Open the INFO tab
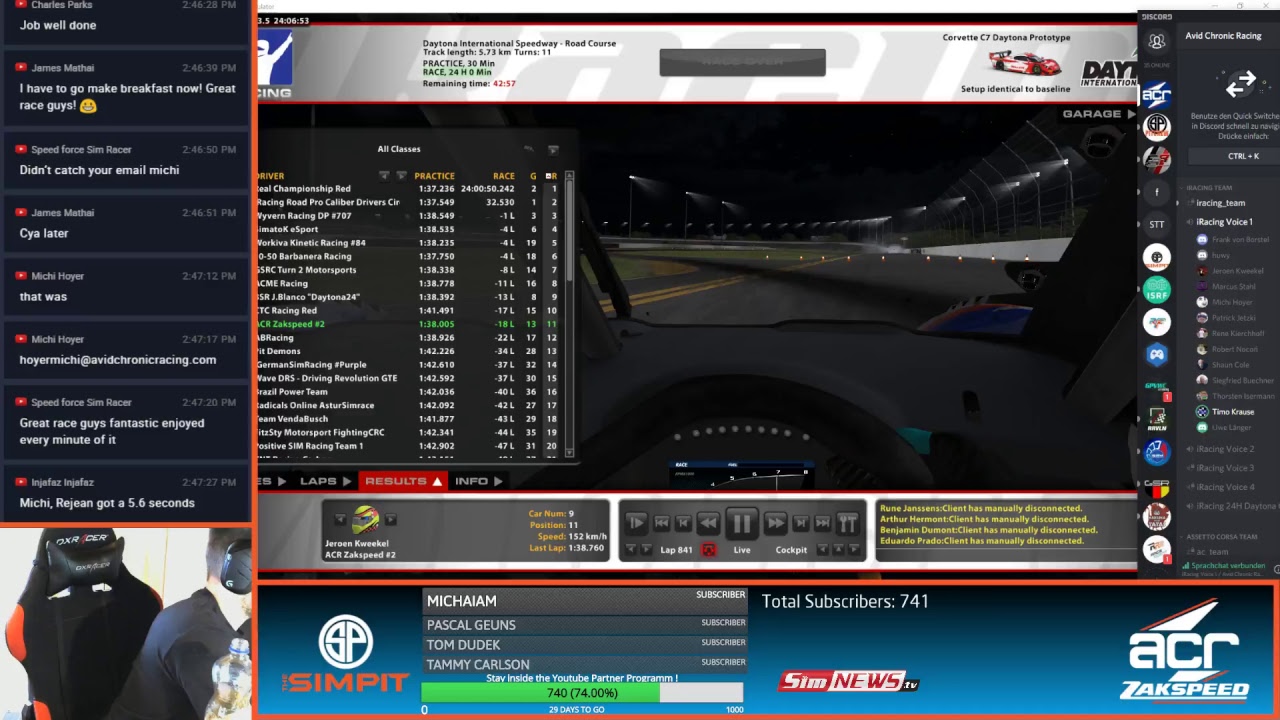 478,481
